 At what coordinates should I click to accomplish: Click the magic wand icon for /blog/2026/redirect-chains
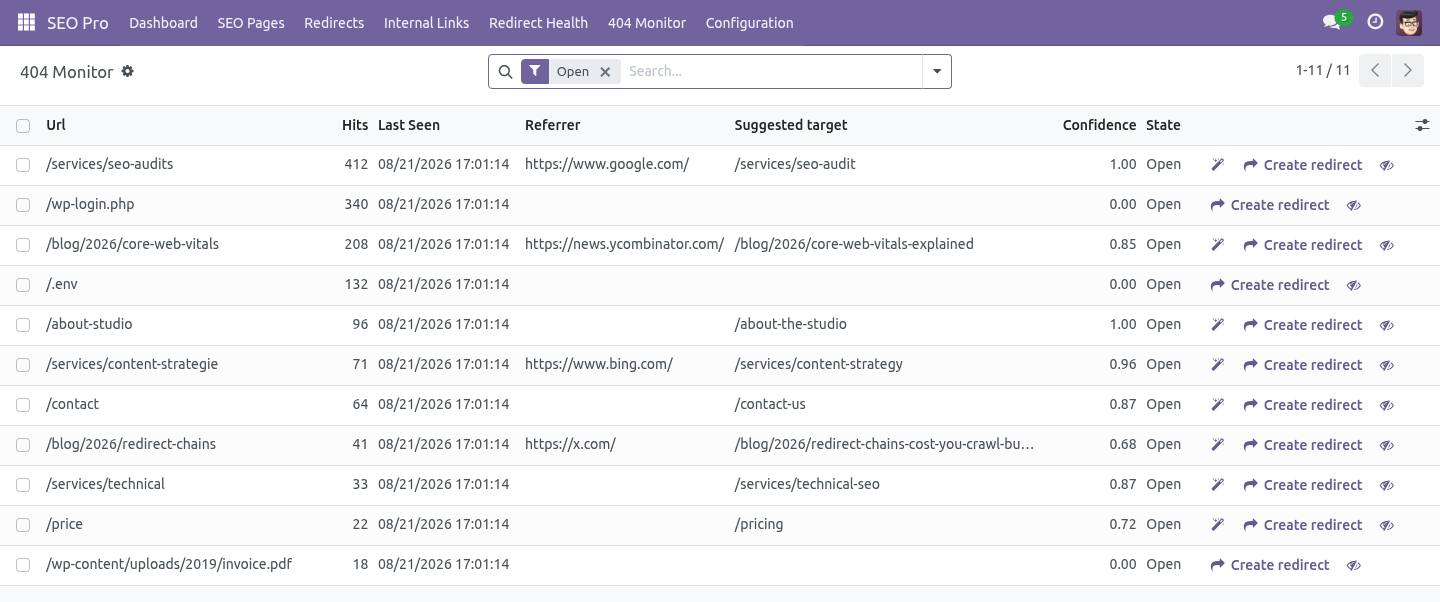click(1217, 445)
